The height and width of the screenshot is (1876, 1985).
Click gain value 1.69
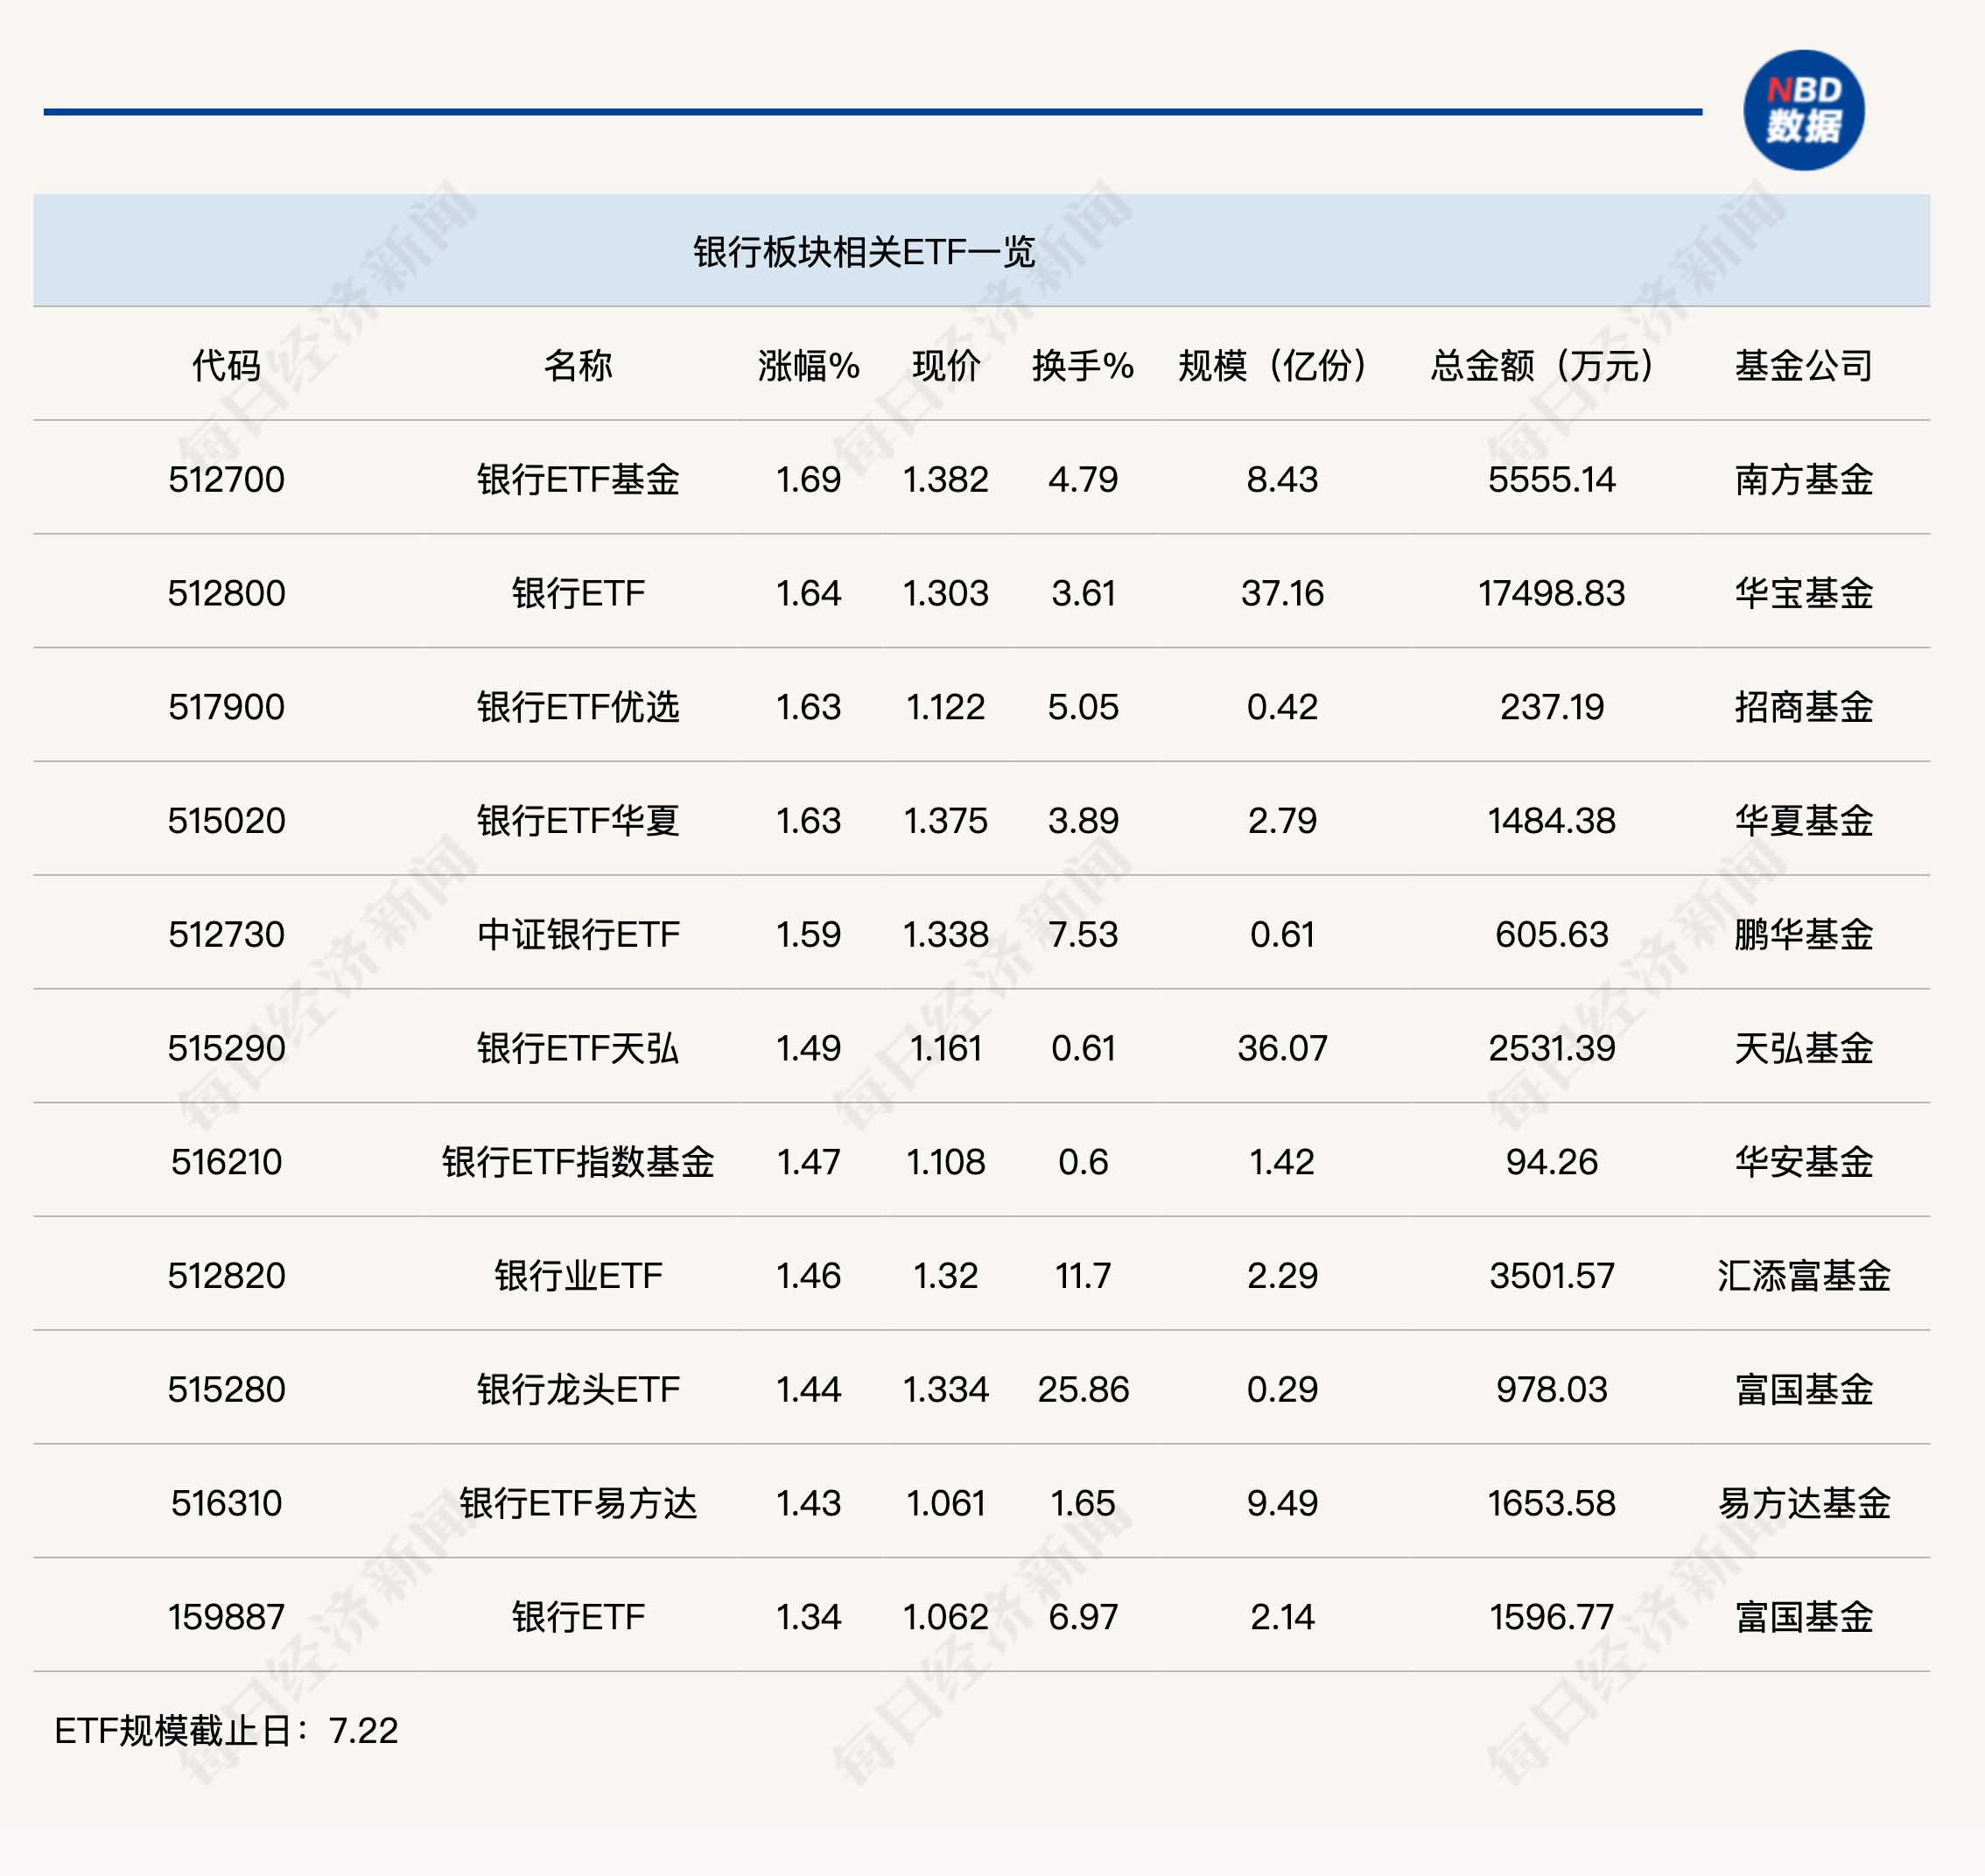tap(809, 480)
